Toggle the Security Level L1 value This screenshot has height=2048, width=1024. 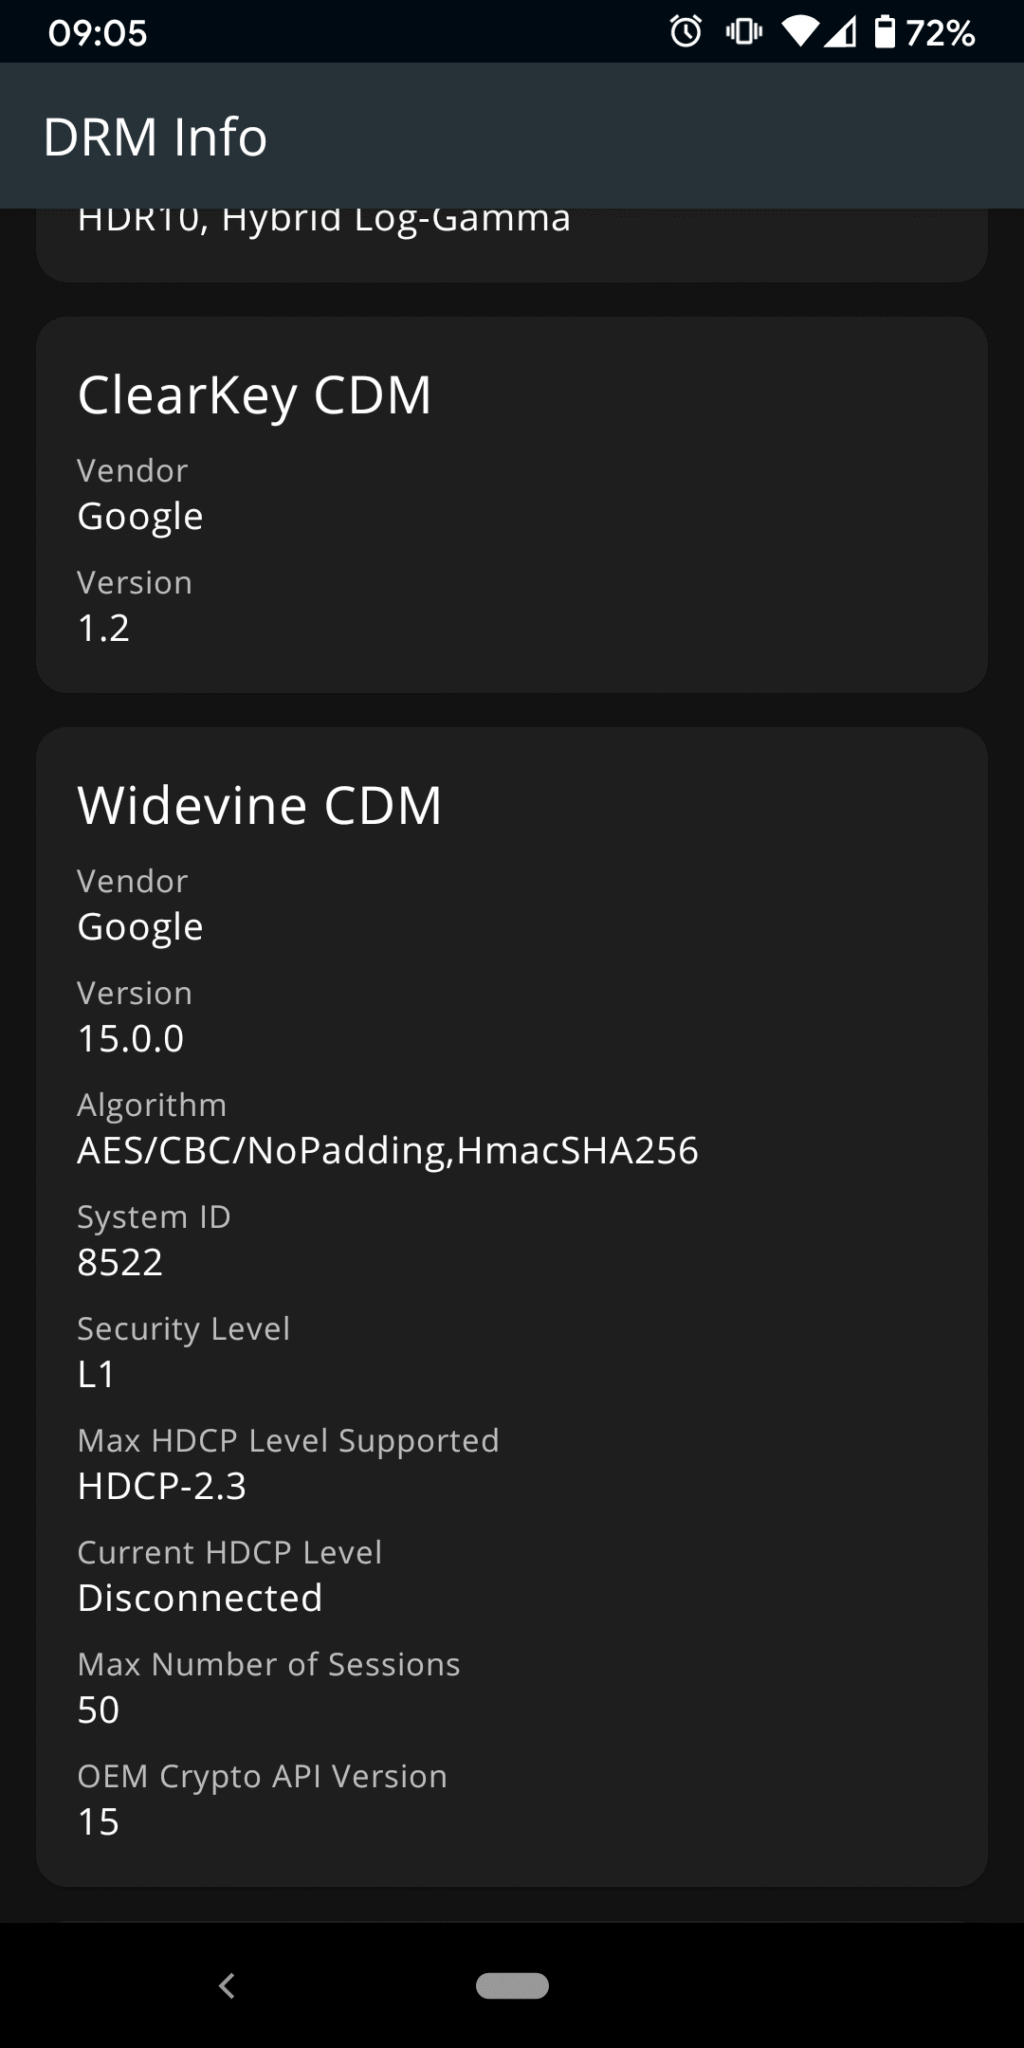click(x=96, y=1374)
